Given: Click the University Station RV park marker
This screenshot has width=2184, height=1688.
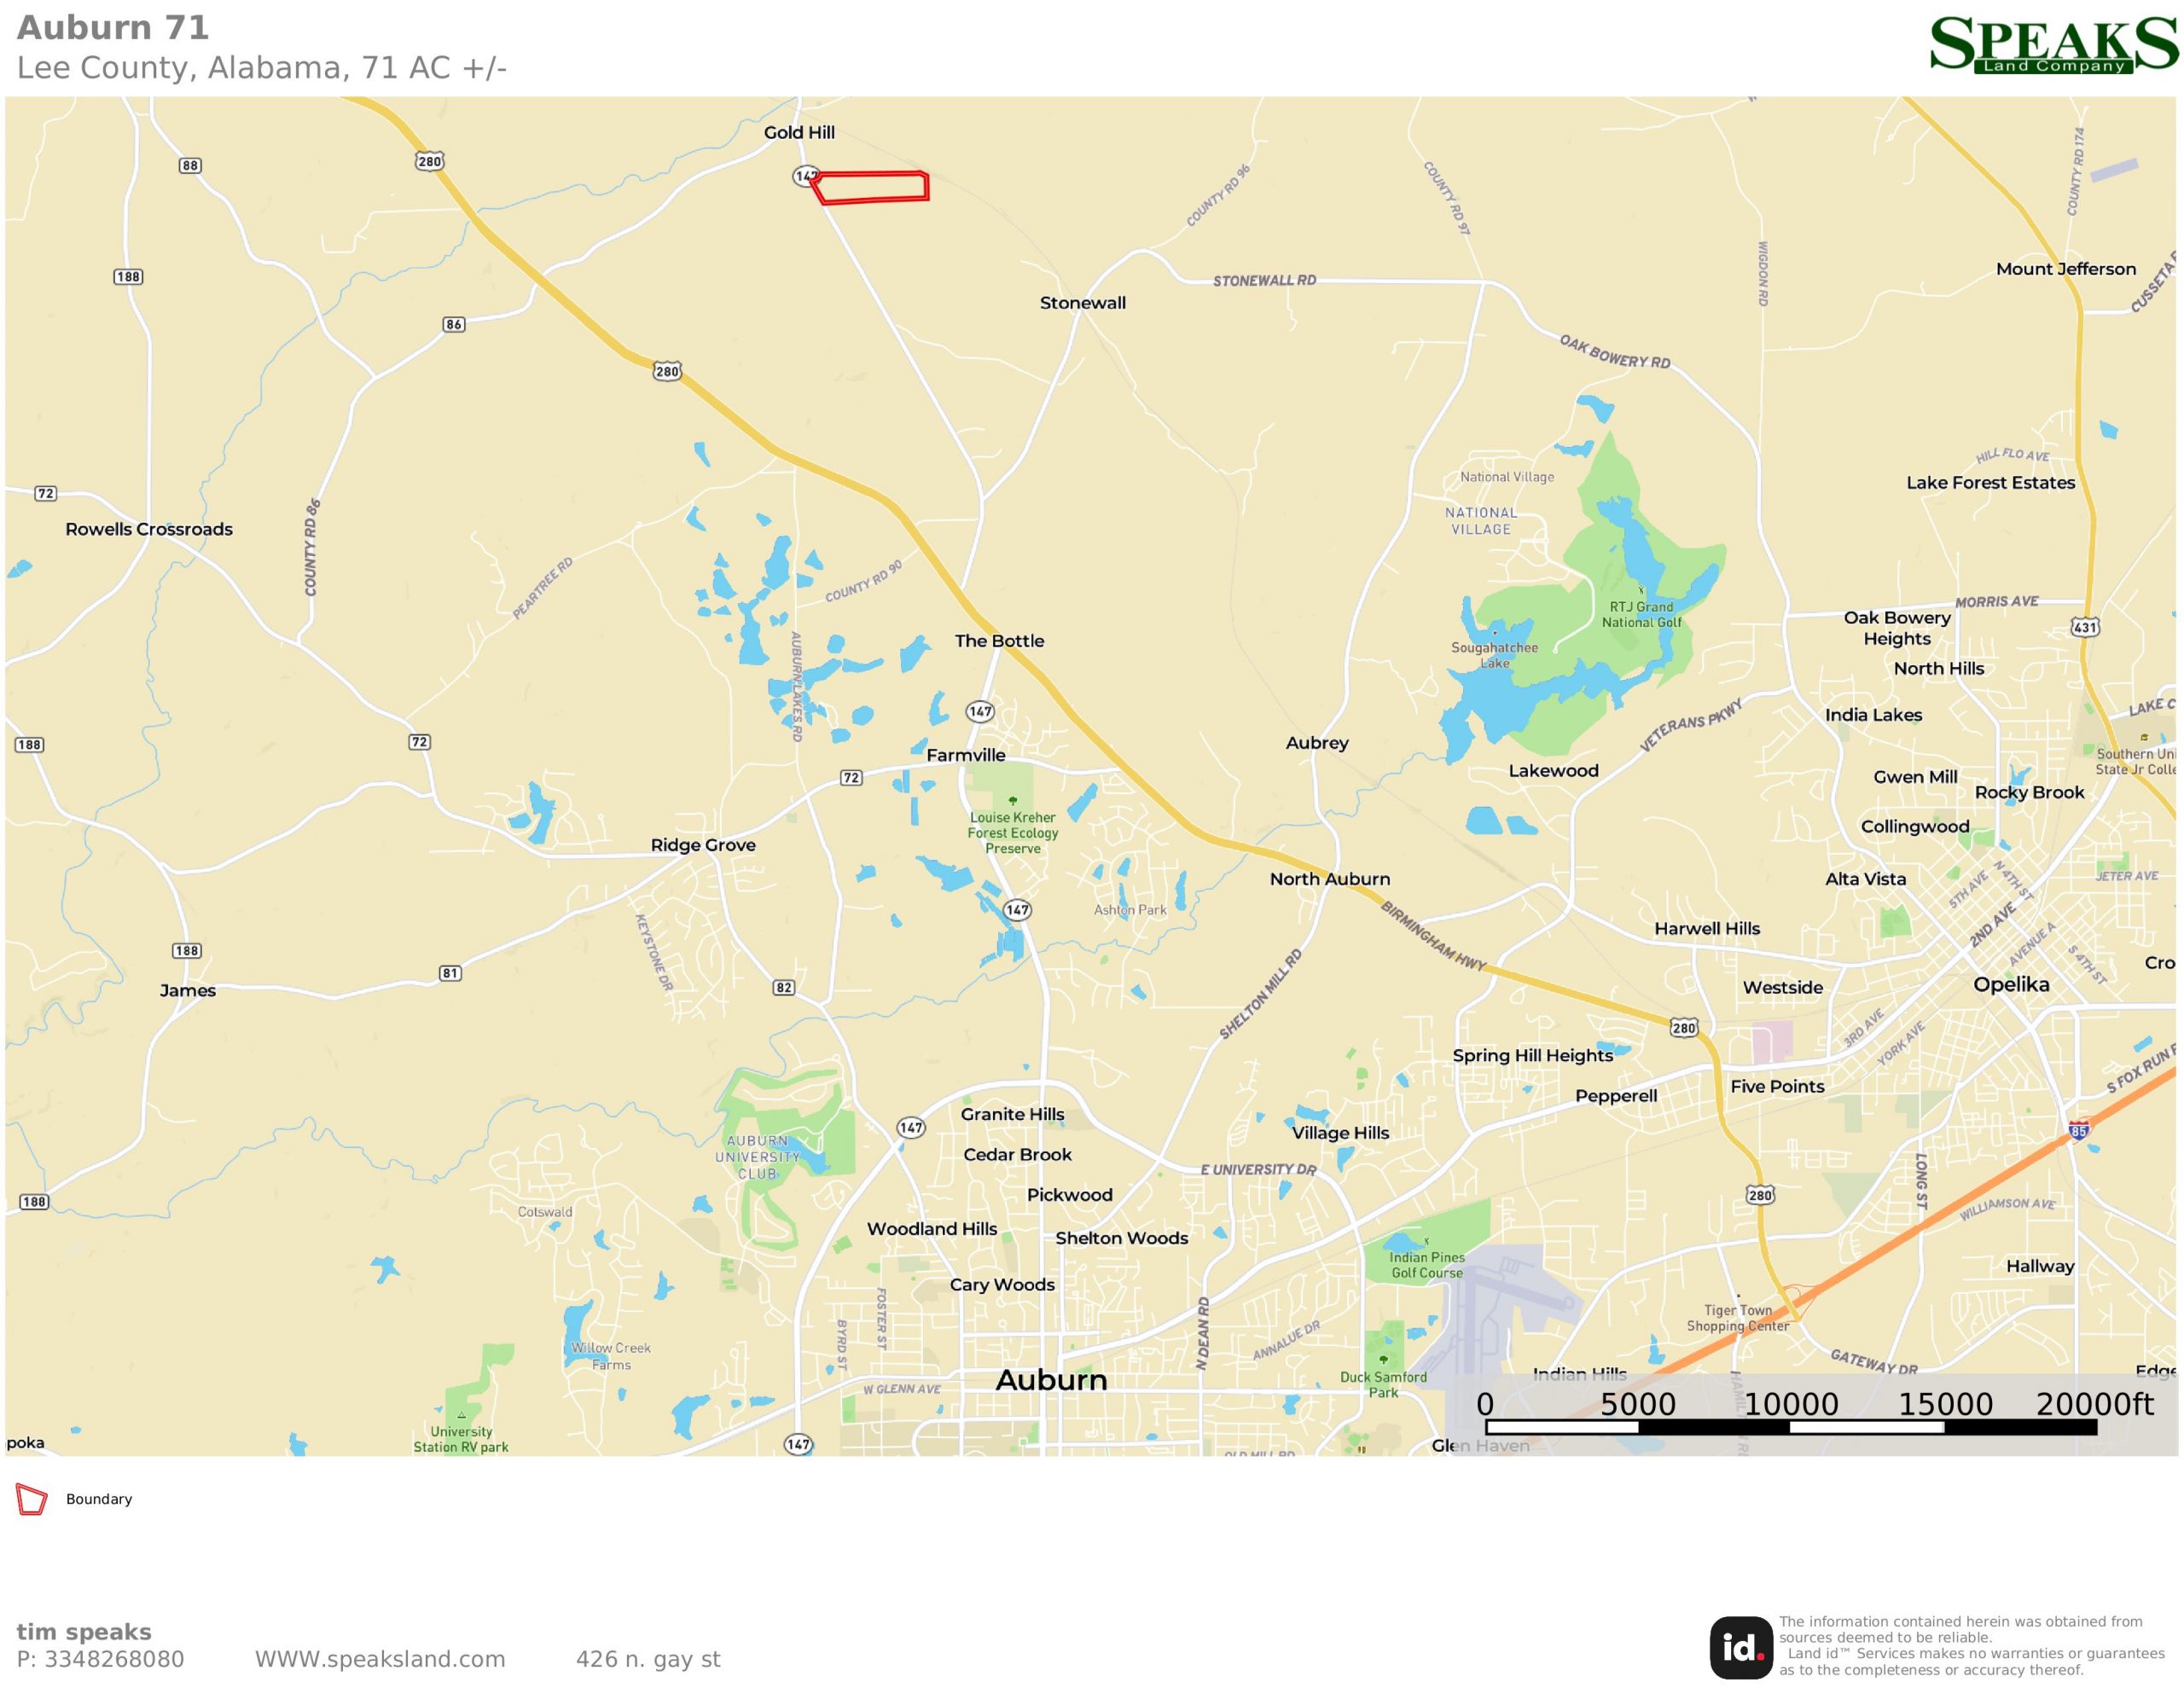Looking at the screenshot, I should click(461, 1415).
